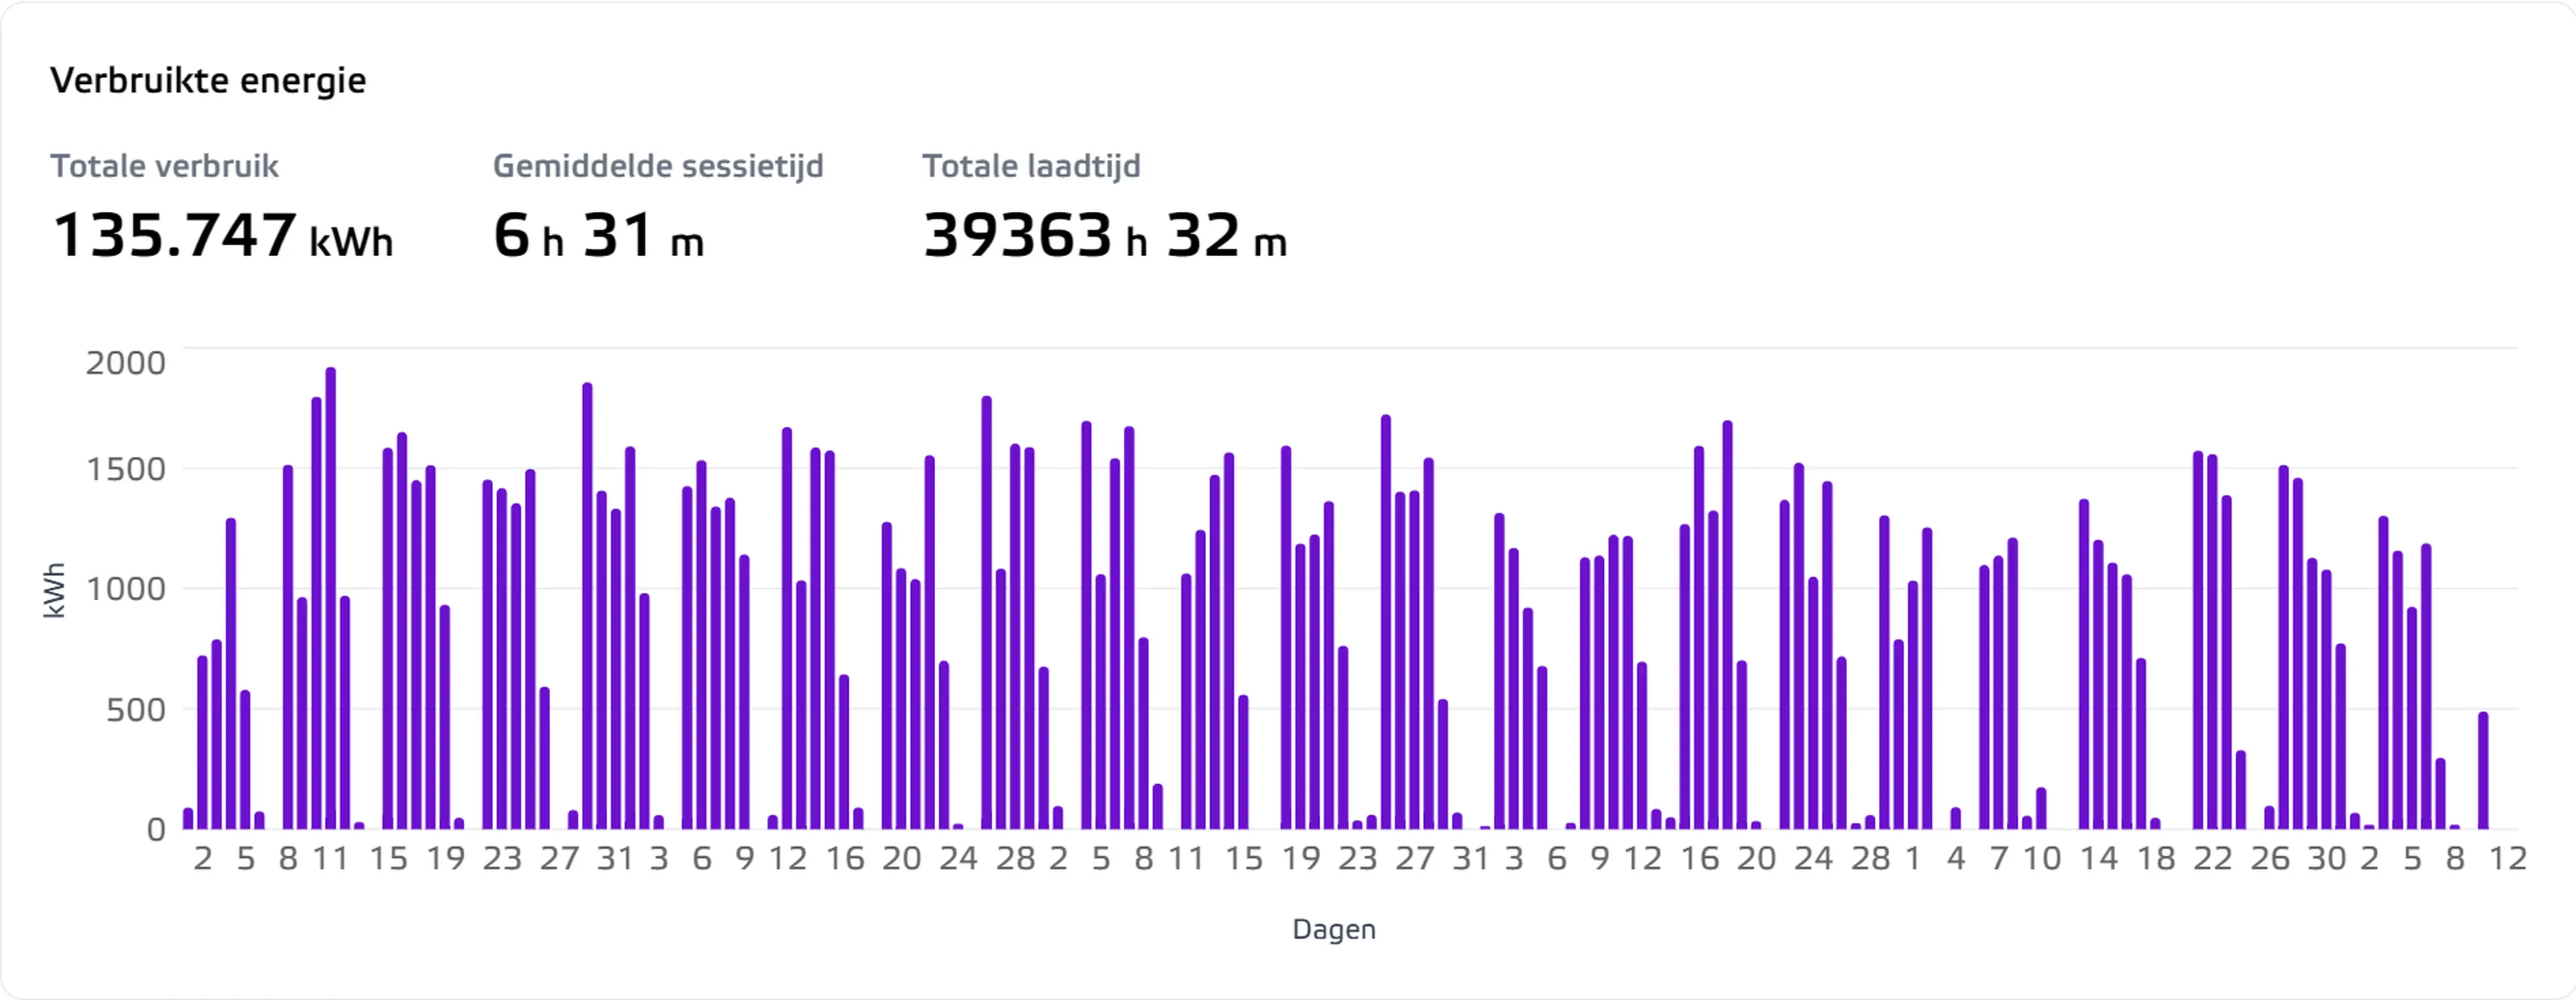This screenshot has width=2576, height=1000.
Task: Click the tallest bar in the chart
Action: [331, 598]
